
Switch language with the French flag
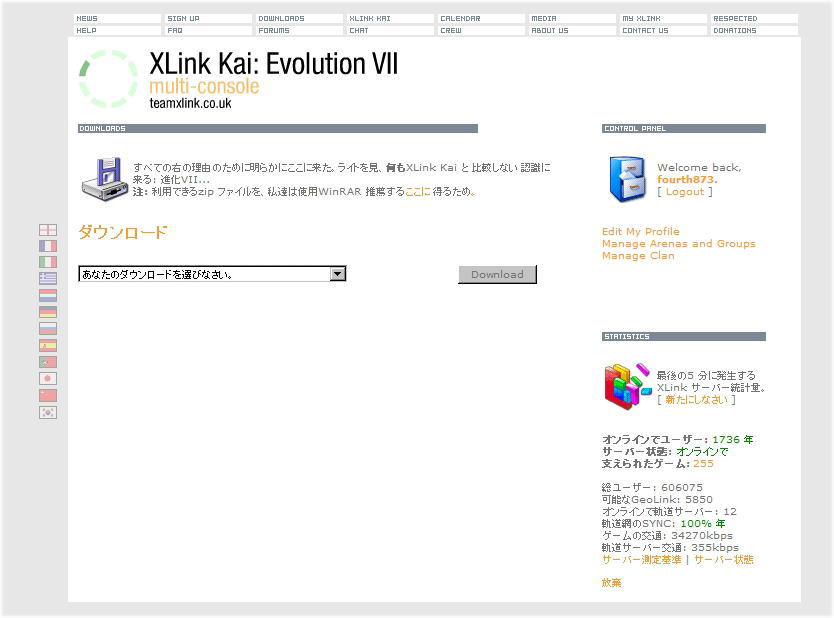[48, 246]
